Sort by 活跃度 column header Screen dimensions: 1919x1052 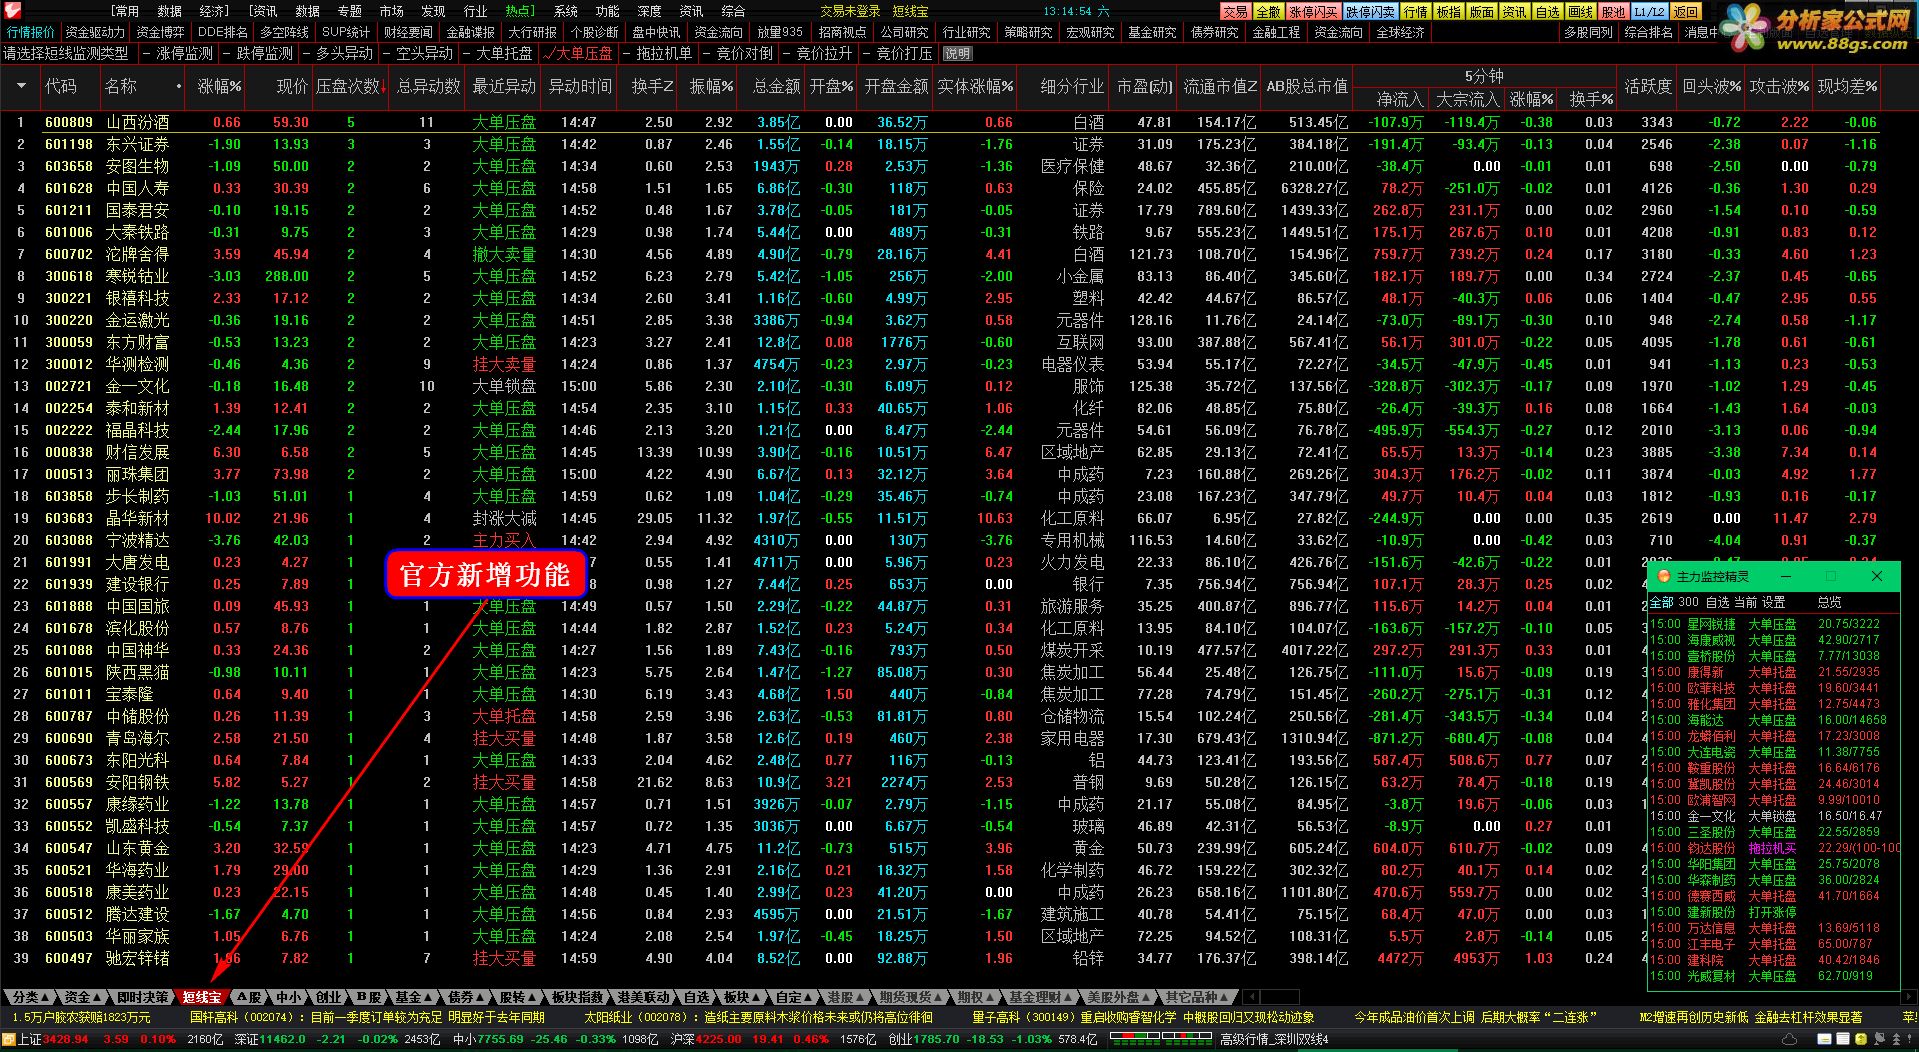point(1648,87)
